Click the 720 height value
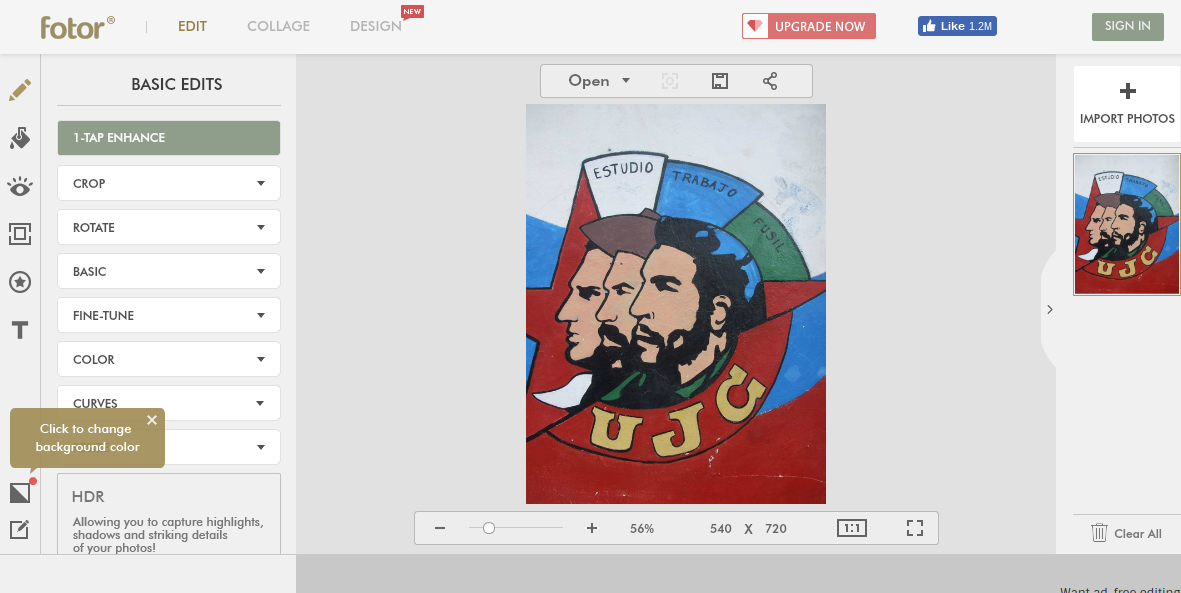Viewport: 1181px width, 593px height. 776,528
